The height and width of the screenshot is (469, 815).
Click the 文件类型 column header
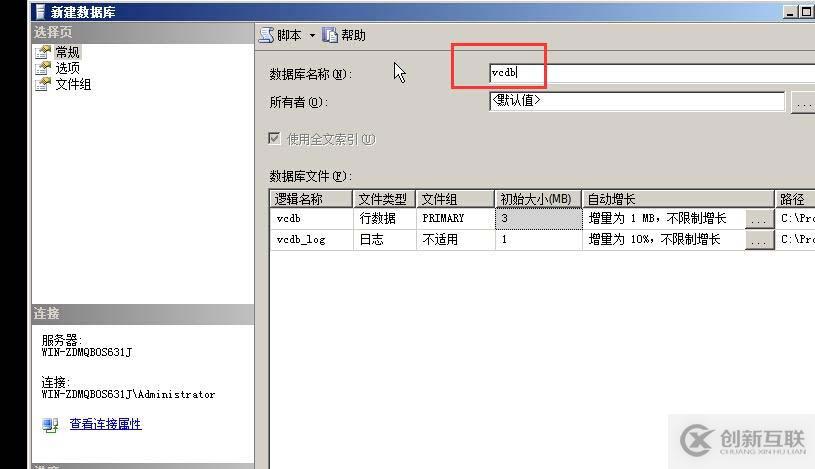tap(384, 199)
